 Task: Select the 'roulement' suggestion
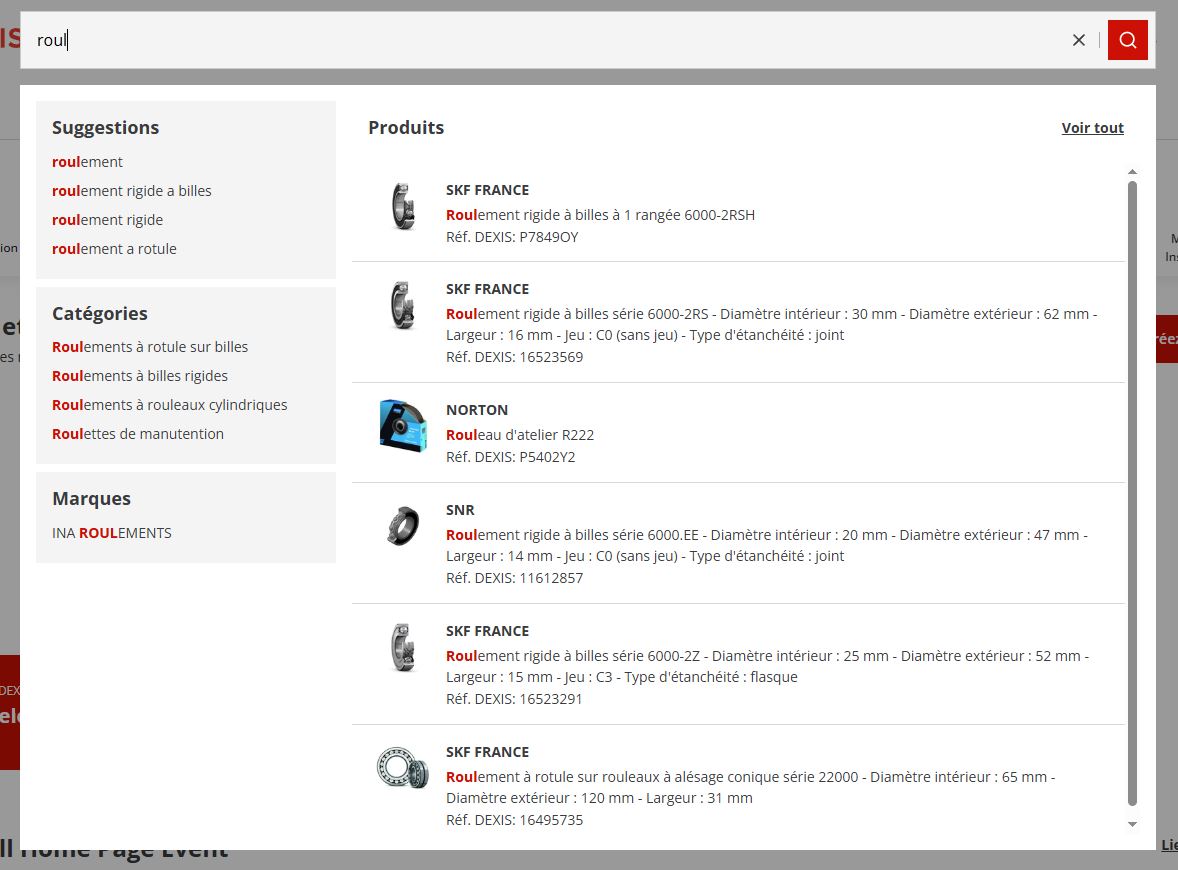point(87,162)
